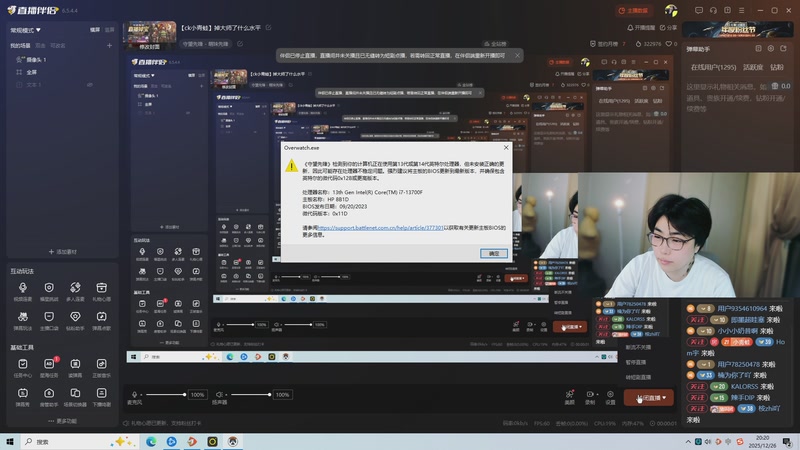Open the 弹幕玩法 interactive icon
The image size is (800, 450).
point(23,320)
